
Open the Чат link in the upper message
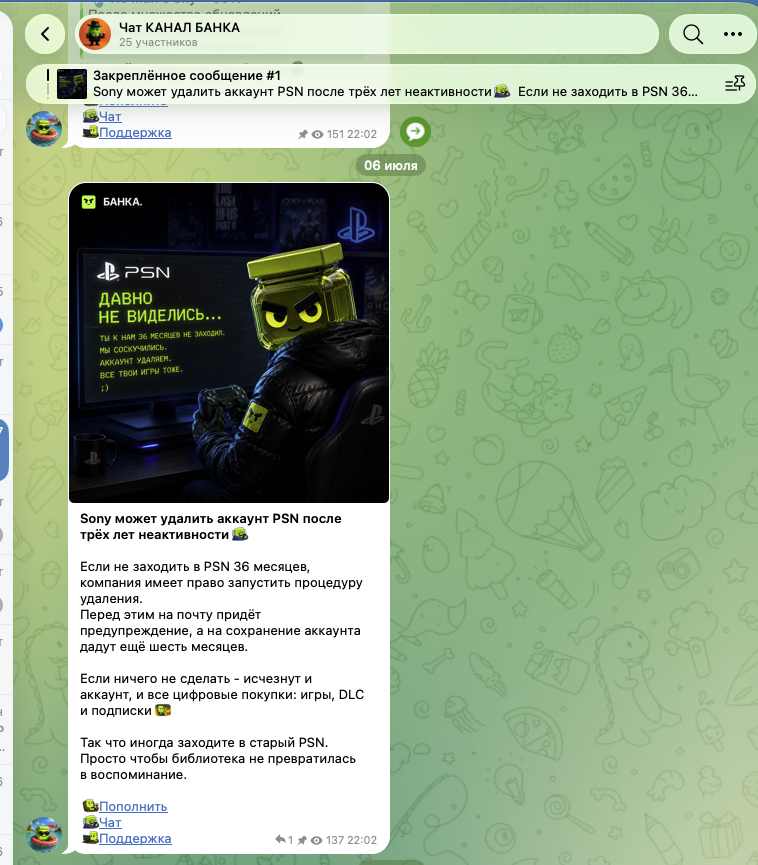tap(110, 116)
